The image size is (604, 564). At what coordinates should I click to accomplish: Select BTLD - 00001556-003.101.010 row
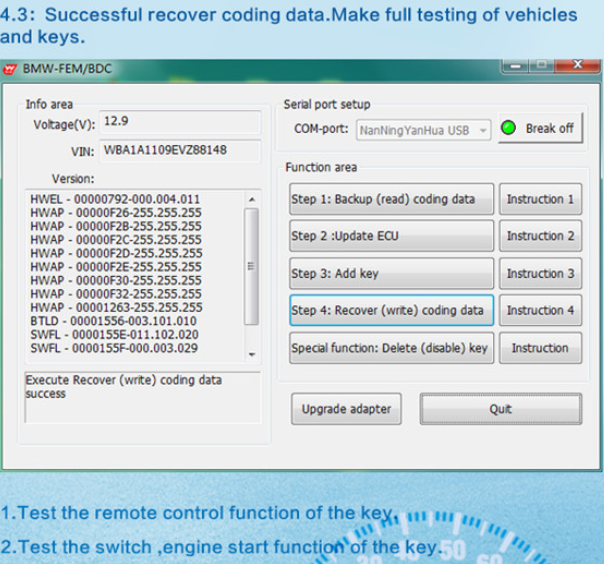click(114, 321)
